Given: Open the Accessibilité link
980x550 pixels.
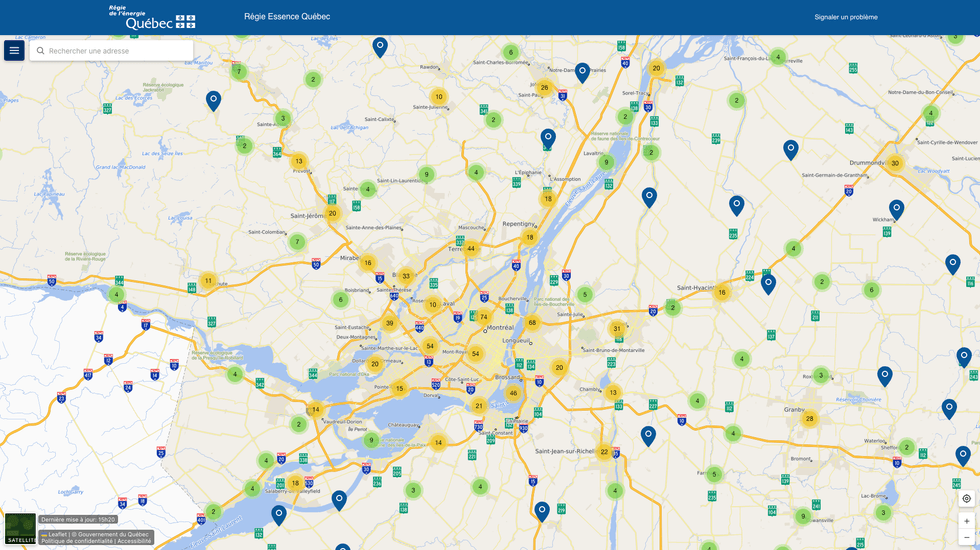Looking at the screenshot, I should [134, 541].
